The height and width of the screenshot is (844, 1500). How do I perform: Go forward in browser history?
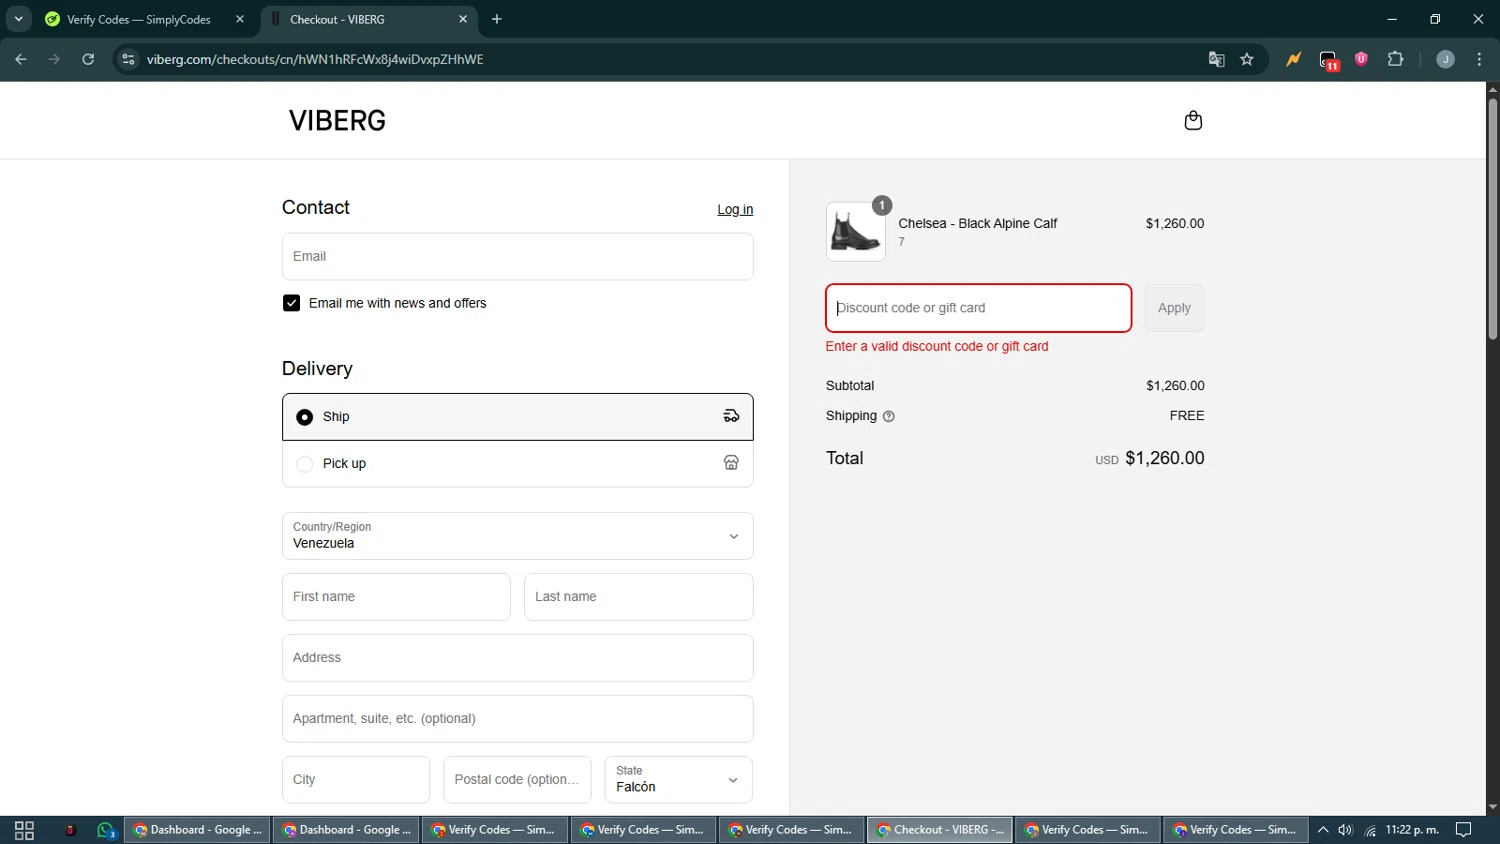(x=54, y=59)
